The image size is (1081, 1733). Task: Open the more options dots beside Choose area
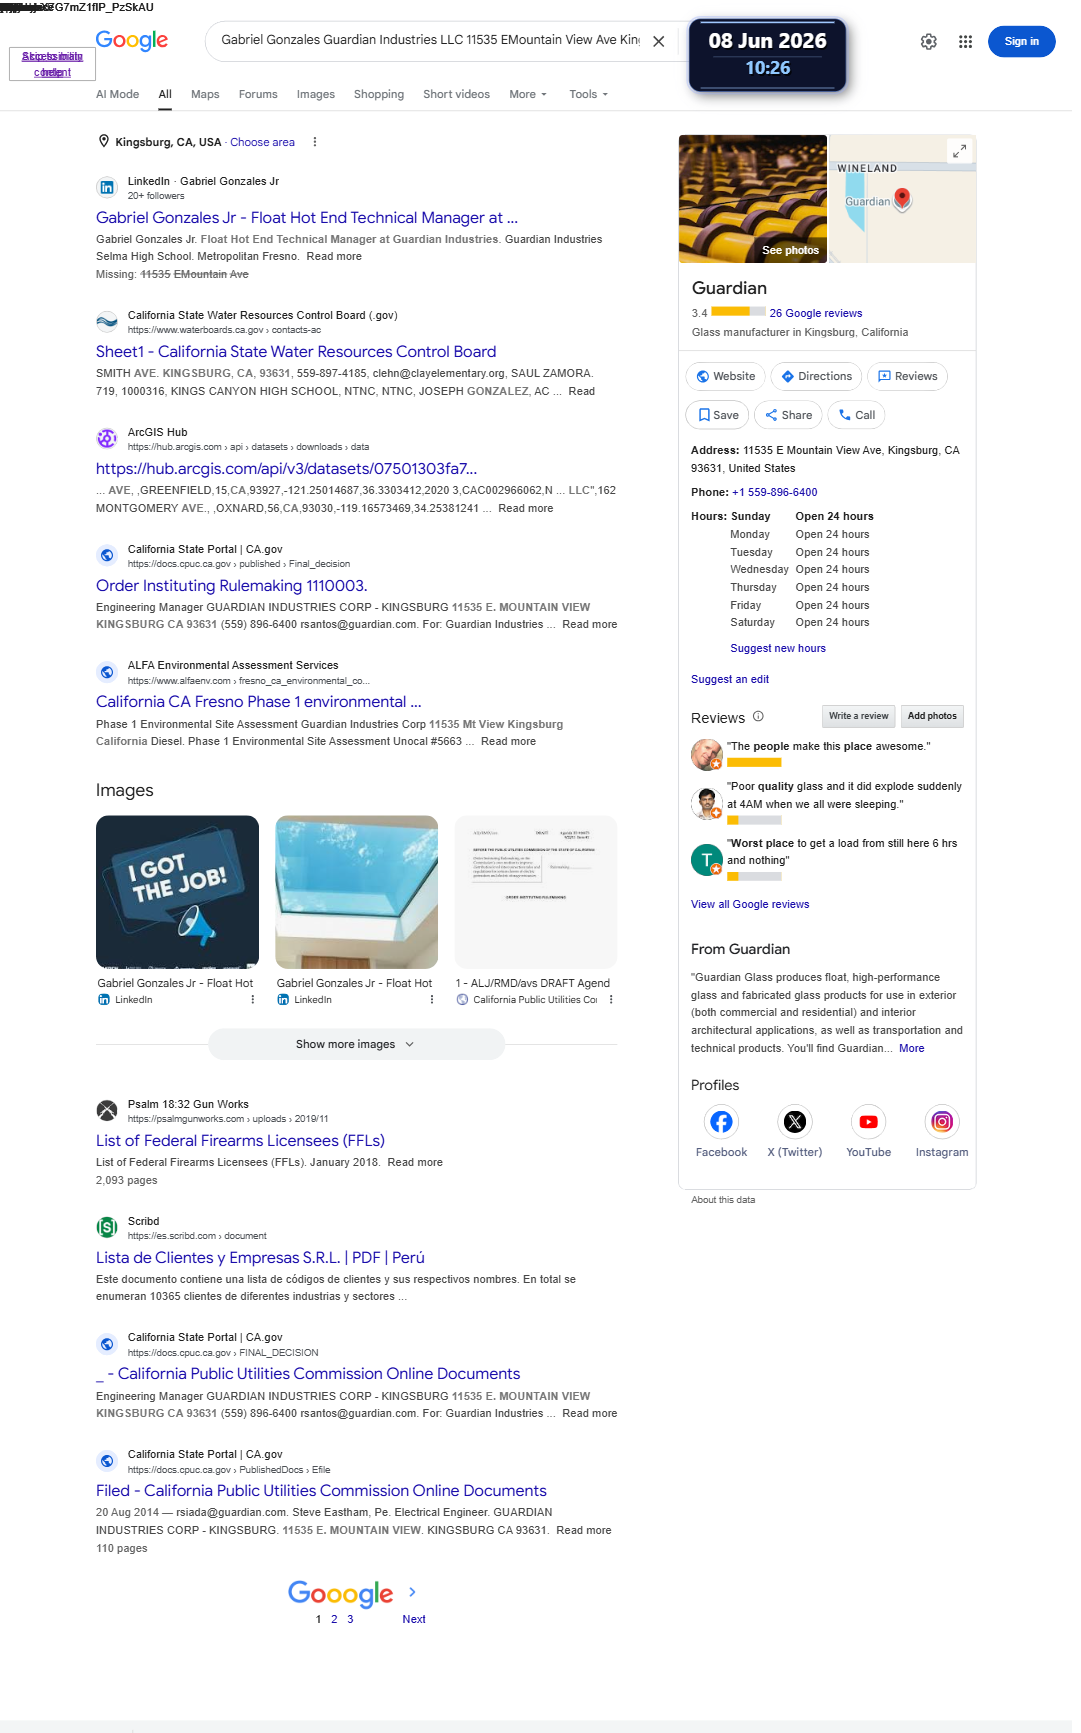315,142
